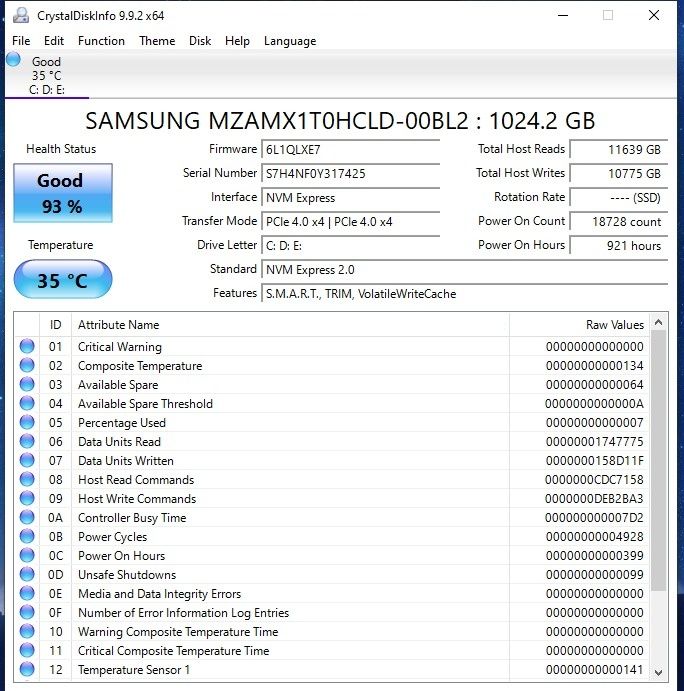
Task: Click the CrystalDiskInfo app icon in title bar
Action: tap(21, 16)
